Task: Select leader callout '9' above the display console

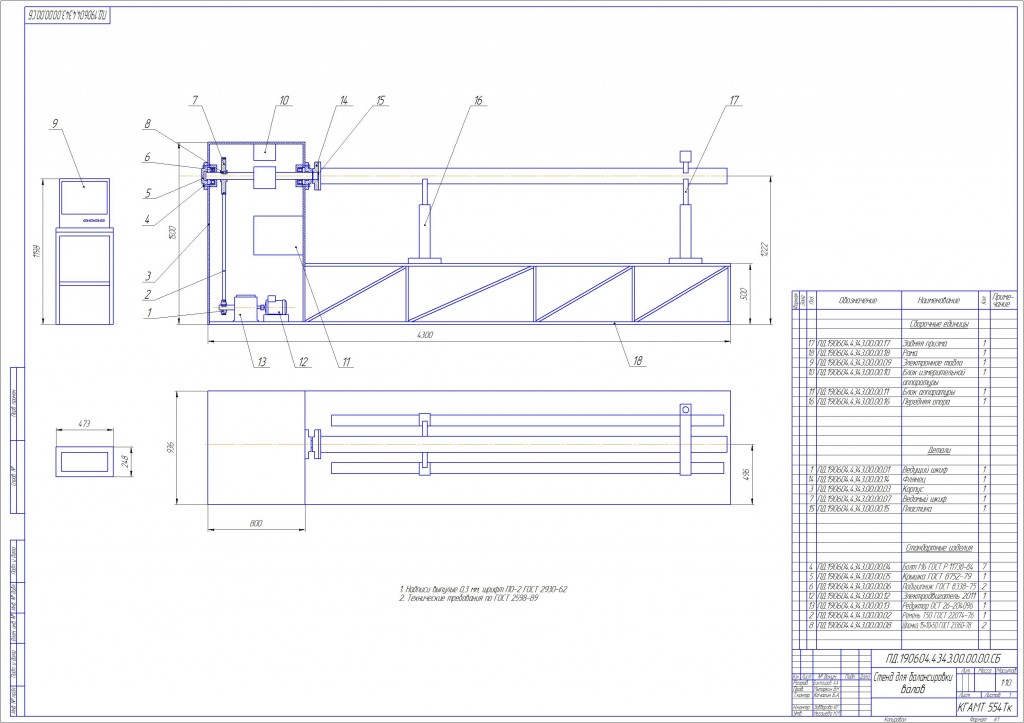Action: tap(55, 123)
